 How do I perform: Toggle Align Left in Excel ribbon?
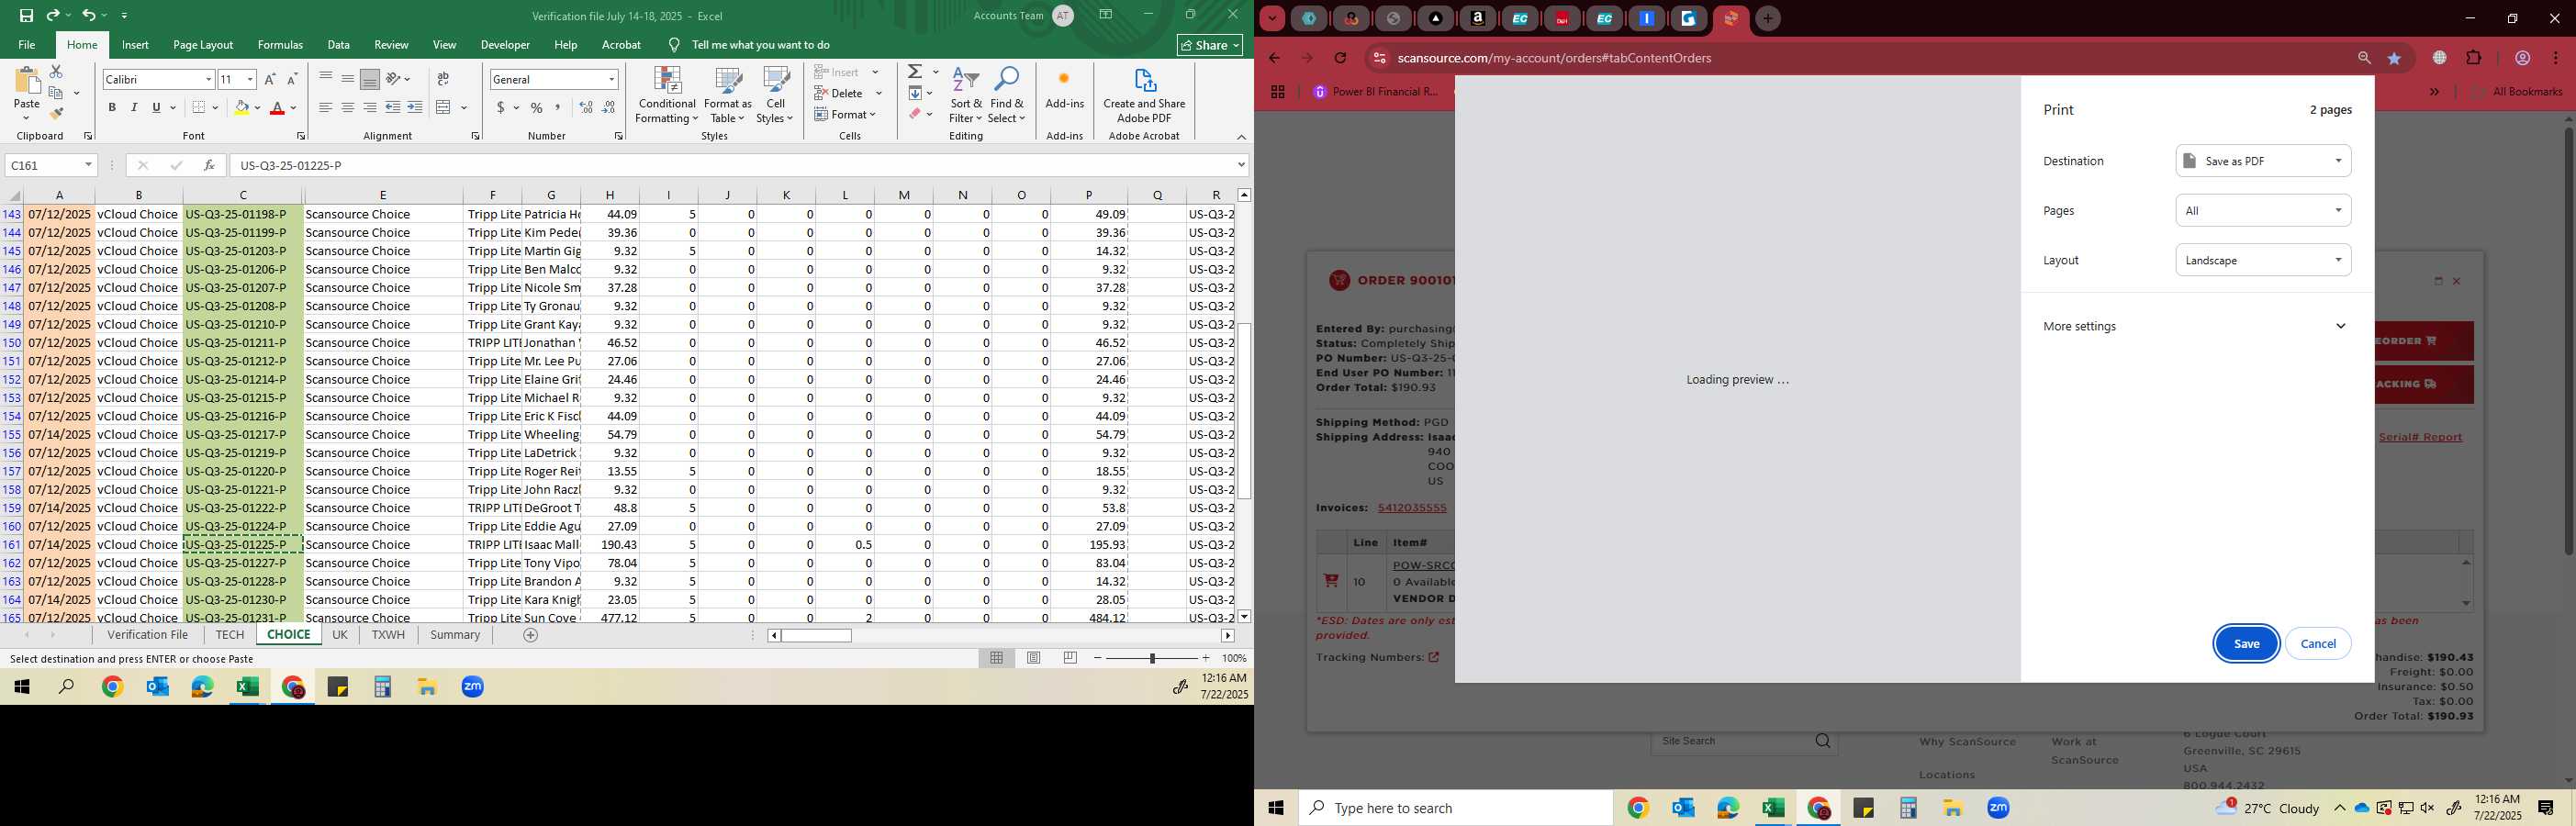(326, 107)
